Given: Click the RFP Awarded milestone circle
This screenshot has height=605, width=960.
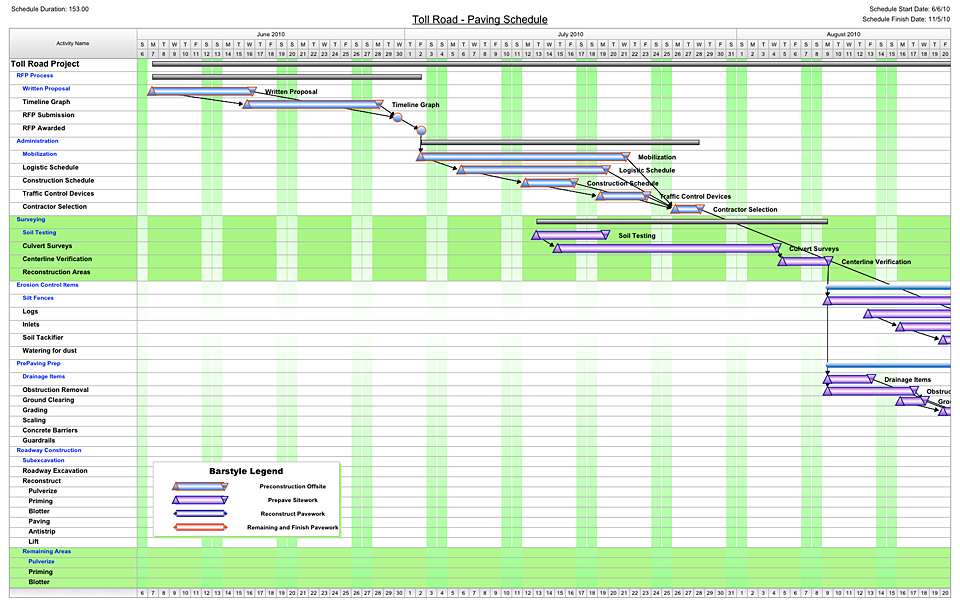Looking at the screenshot, I should (x=421, y=130).
